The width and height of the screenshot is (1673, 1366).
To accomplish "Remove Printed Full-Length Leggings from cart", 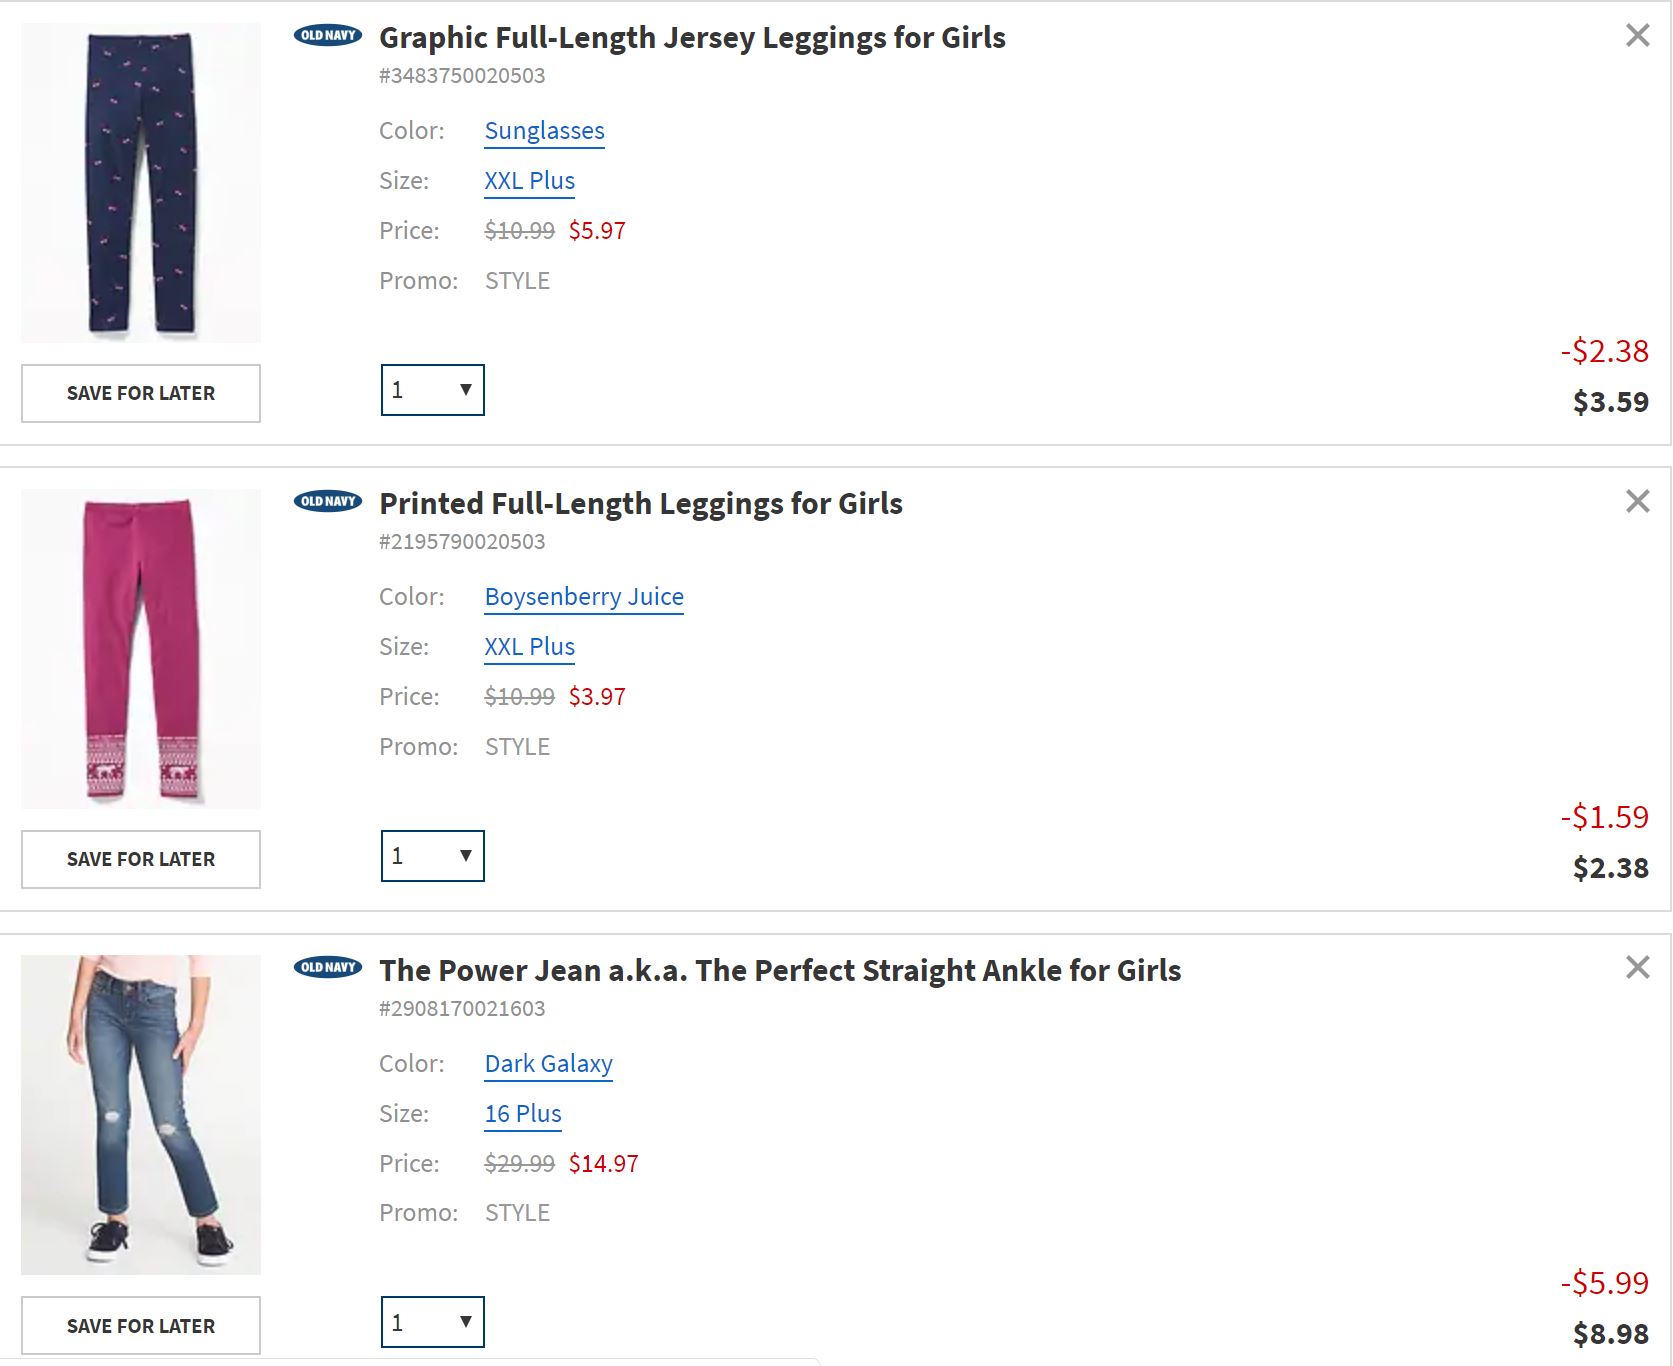I will [1637, 501].
